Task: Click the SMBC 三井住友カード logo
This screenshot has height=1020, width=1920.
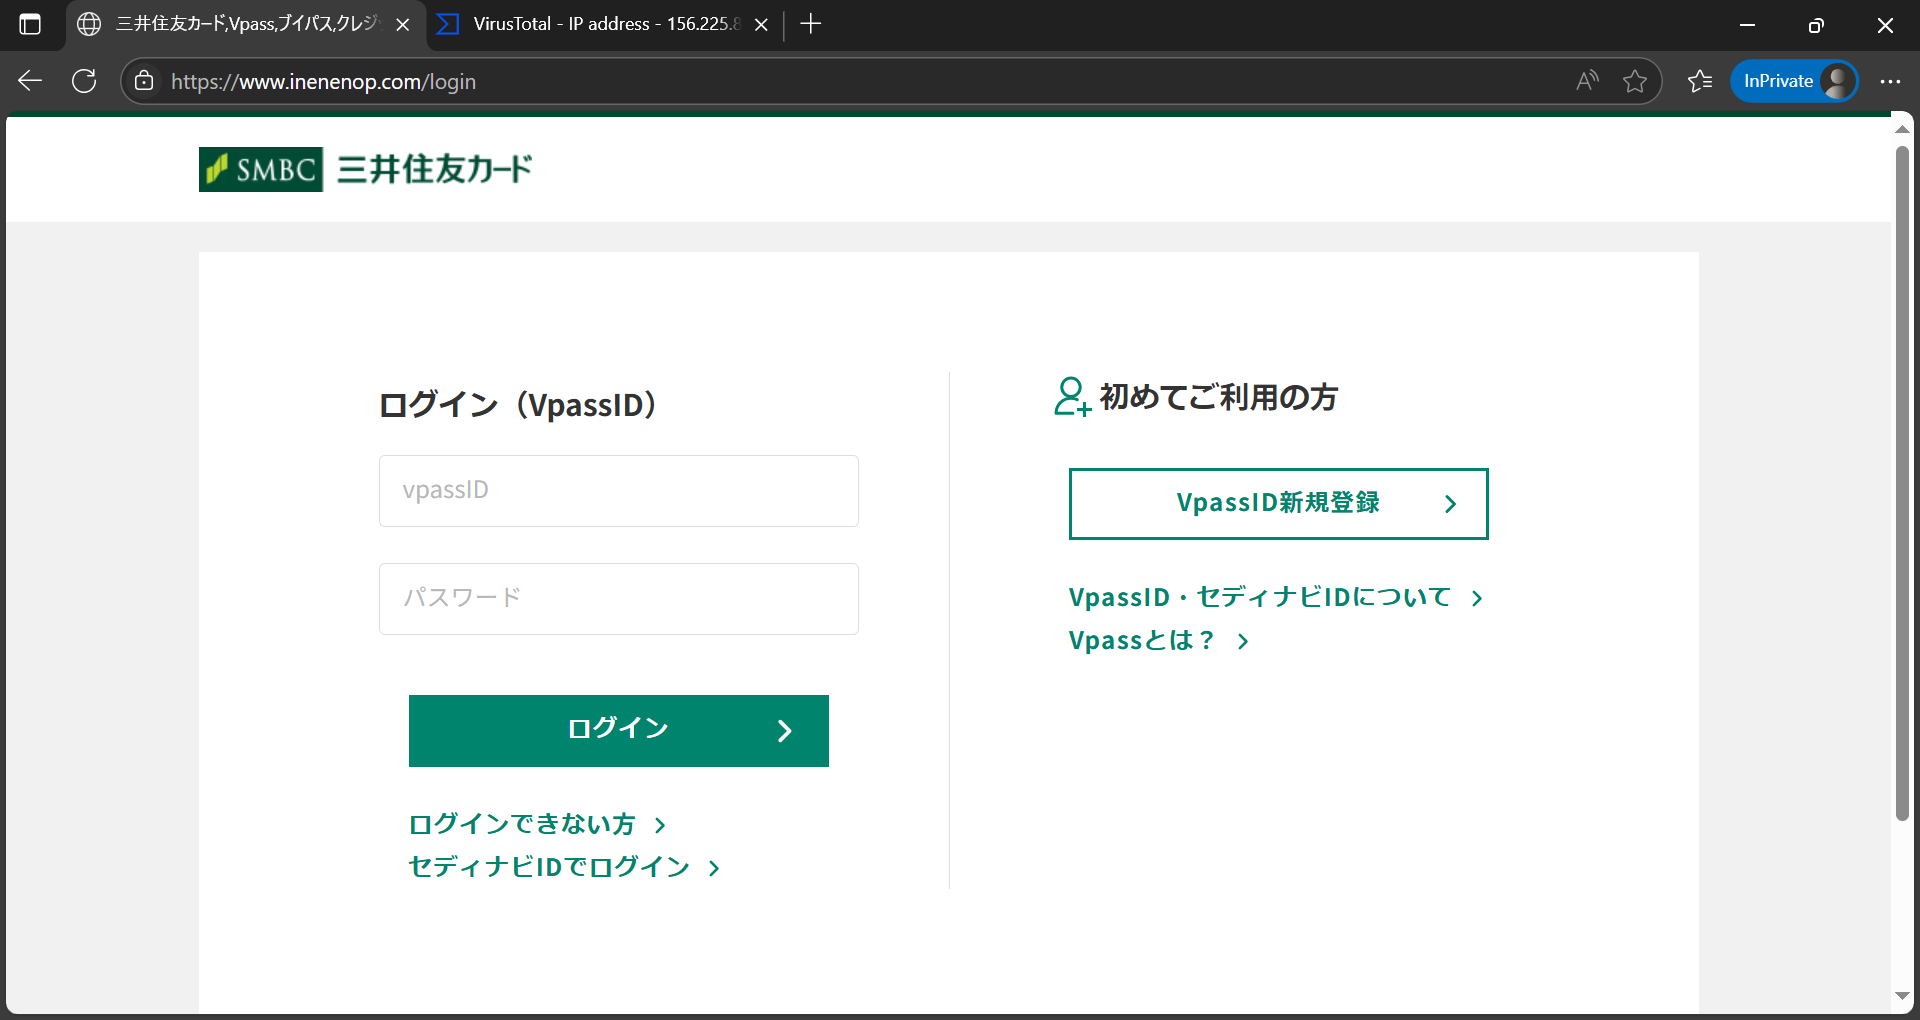Action: coord(366,169)
